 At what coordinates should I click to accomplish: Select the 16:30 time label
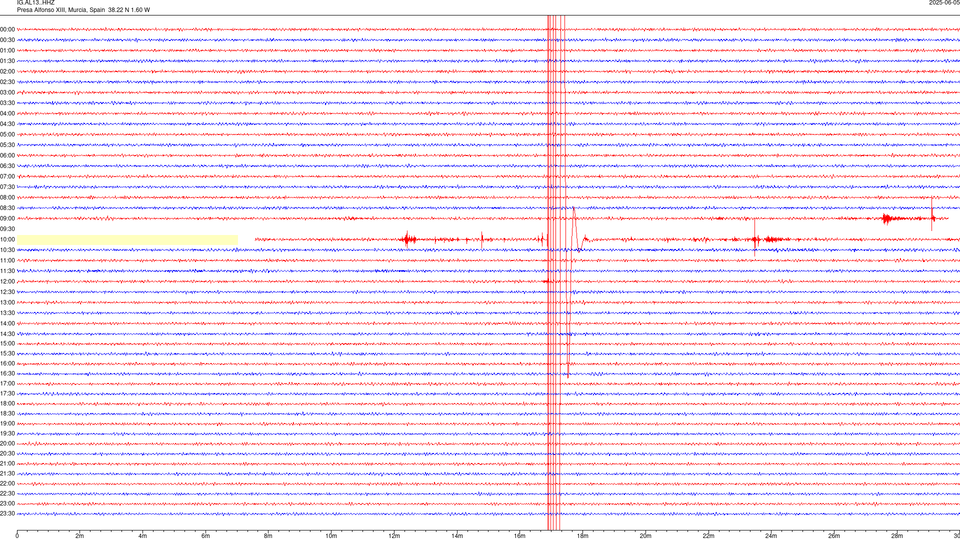click(7, 373)
